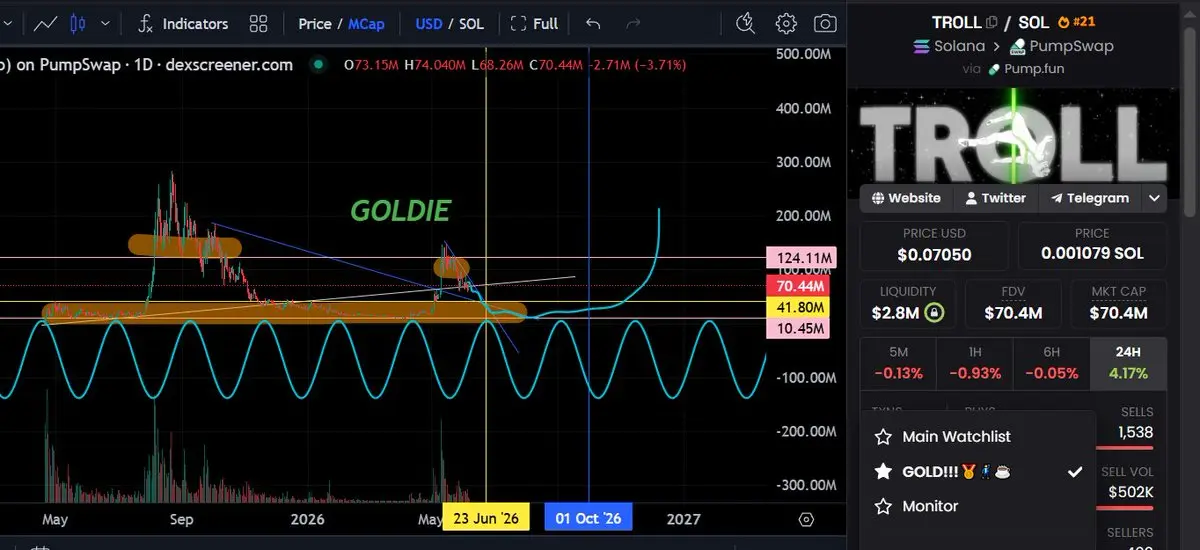Screen dimensions: 1200x550
Task: Add to Monitor watchlist
Action: (x=978, y=507)
